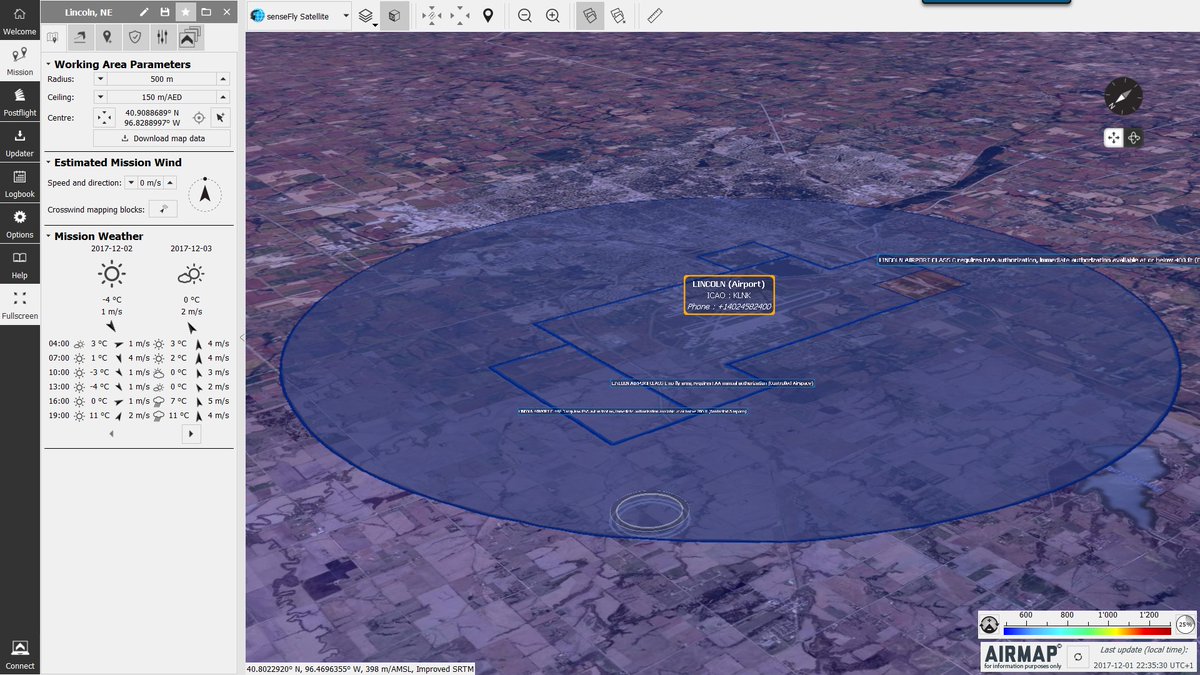Select the ruler measure tool
This screenshot has height=675, width=1200.
[x=655, y=16]
